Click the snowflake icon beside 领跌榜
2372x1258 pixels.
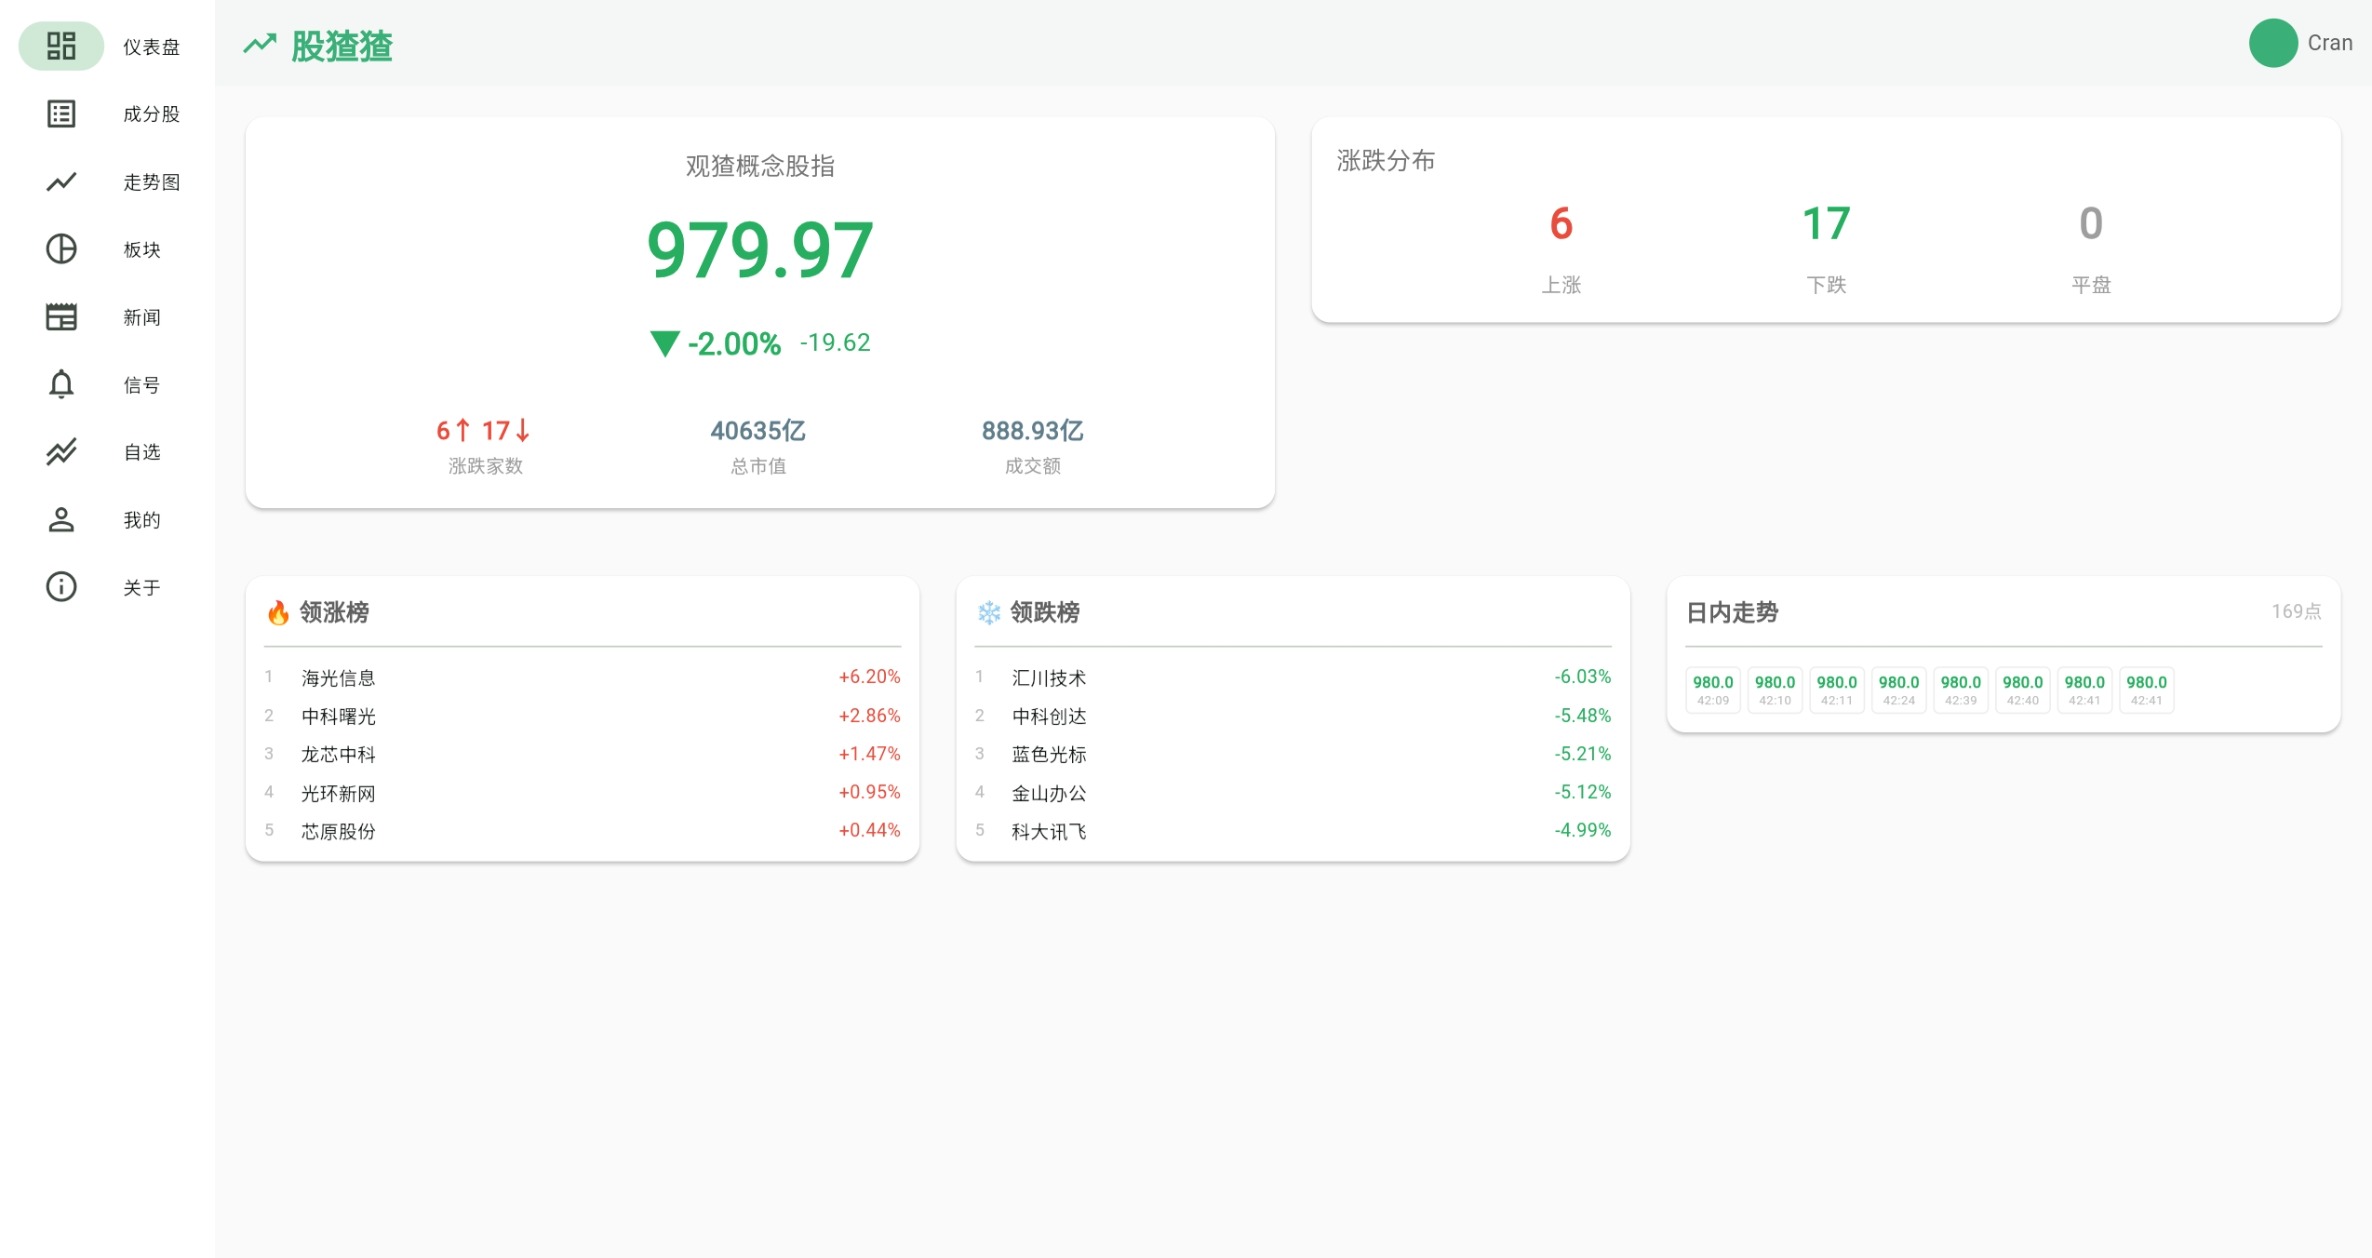pos(988,612)
